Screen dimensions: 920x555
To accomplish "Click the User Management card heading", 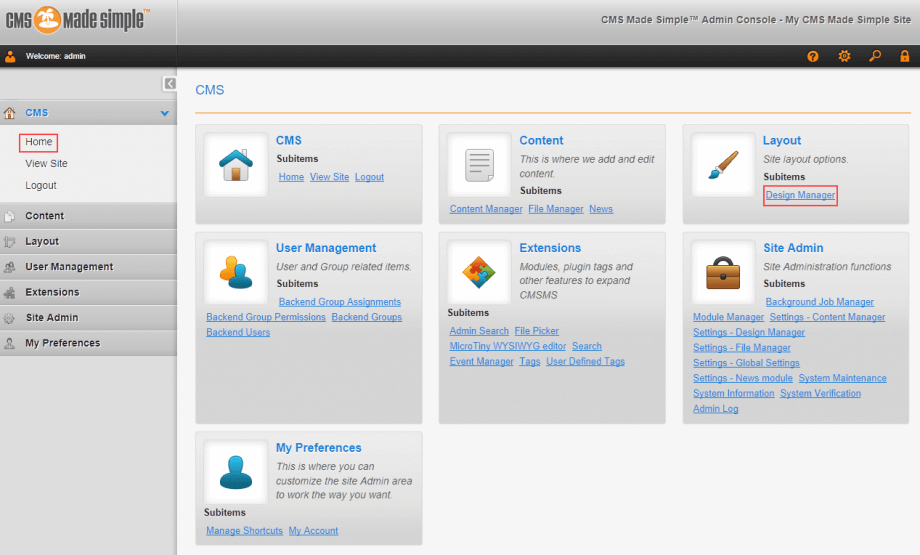I will point(326,248).
